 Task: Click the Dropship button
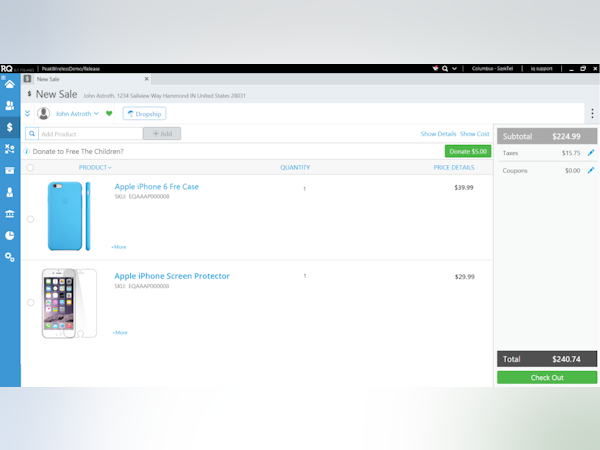pyautogui.click(x=144, y=114)
